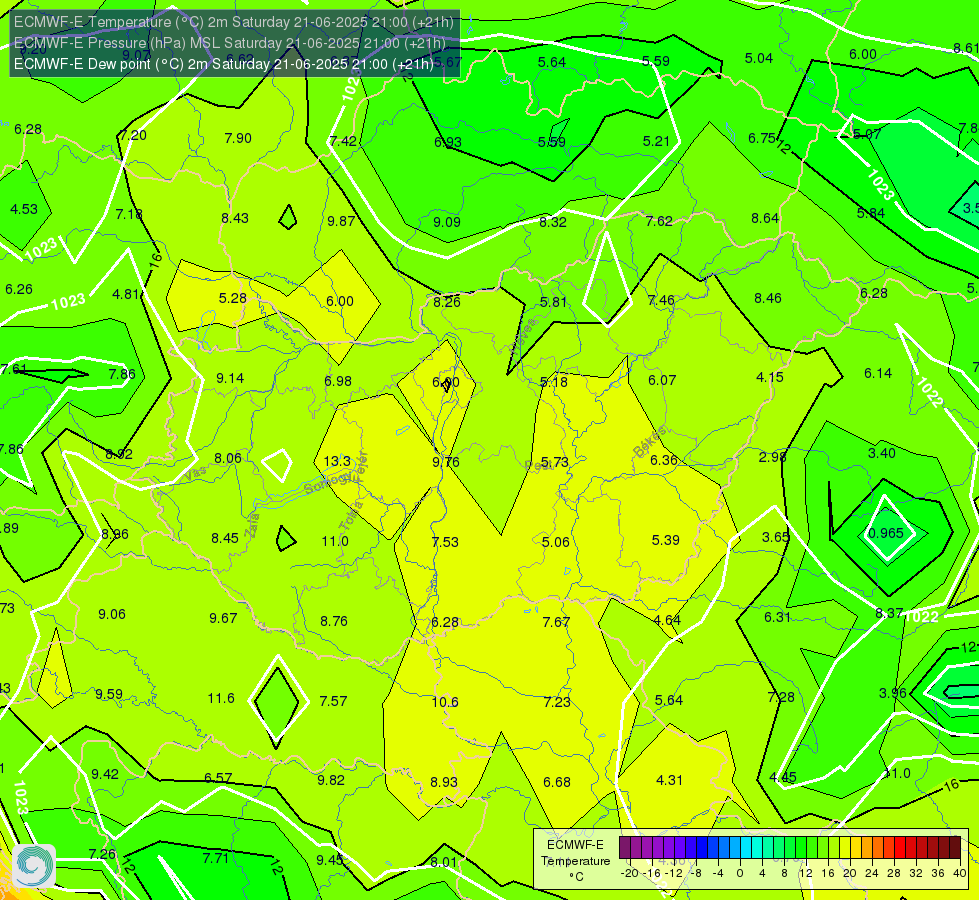Click the dew point value 10.6
The width and height of the screenshot is (979, 900).
click(x=445, y=702)
